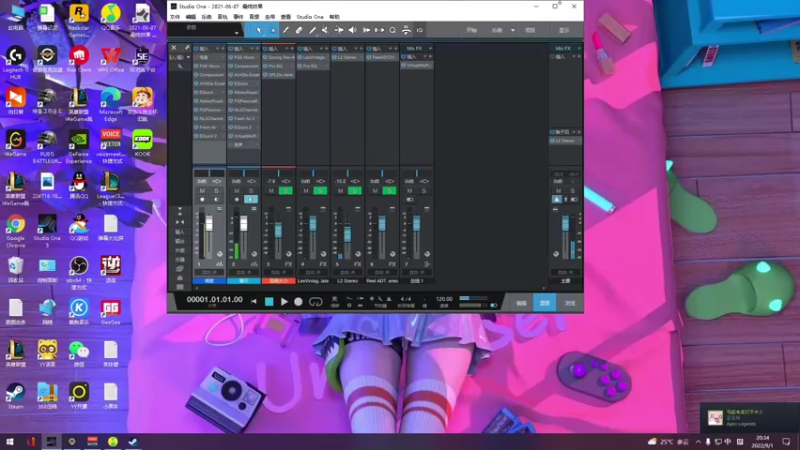Screen dimensions: 800x450
Task: Click the channel 3 volume fader
Action: [x=278, y=230]
